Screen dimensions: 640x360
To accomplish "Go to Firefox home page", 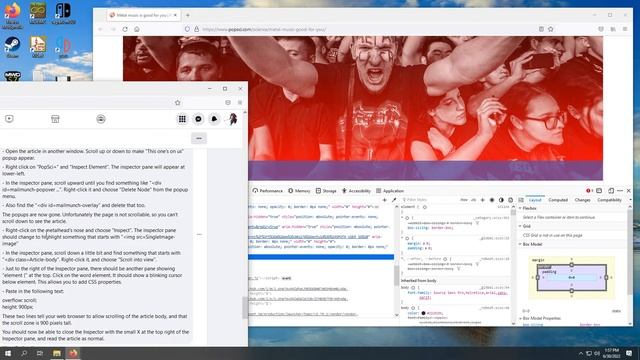I will coord(137,29).
